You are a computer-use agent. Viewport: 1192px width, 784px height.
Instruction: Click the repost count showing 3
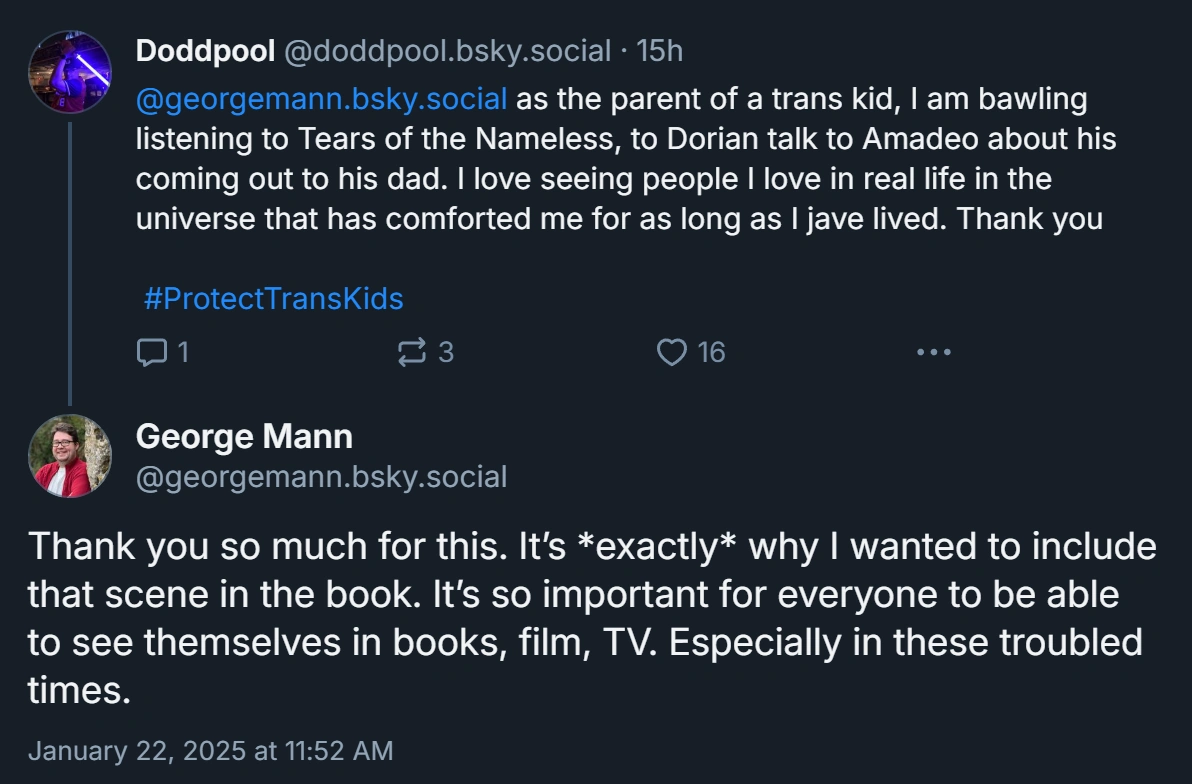click(446, 352)
